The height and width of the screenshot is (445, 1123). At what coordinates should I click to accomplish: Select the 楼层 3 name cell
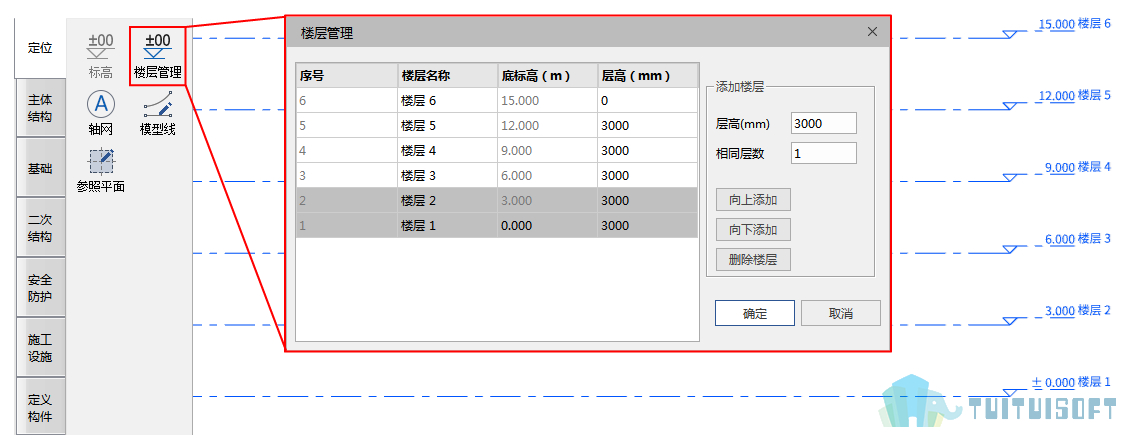coord(448,176)
